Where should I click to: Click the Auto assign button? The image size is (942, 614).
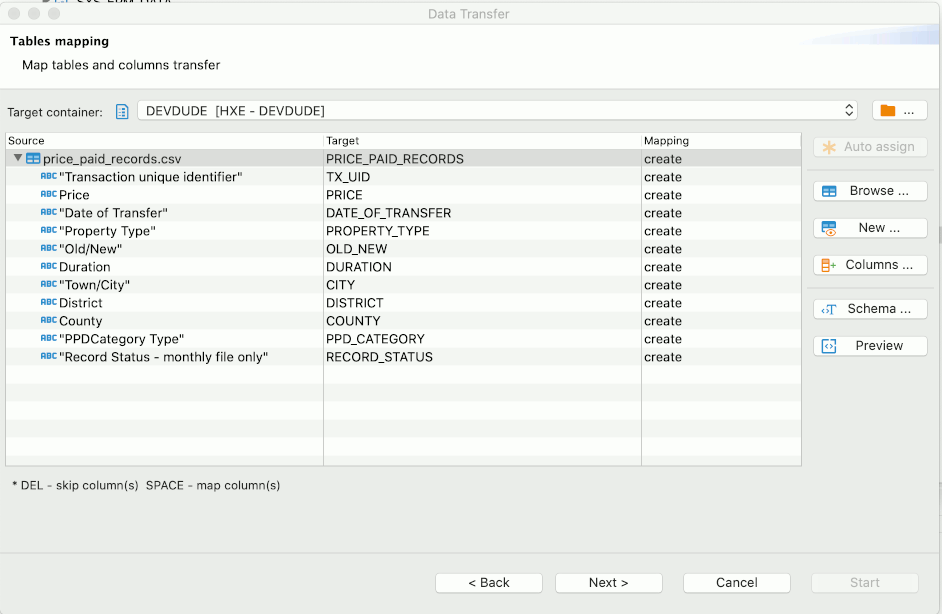pyautogui.click(x=870, y=147)
